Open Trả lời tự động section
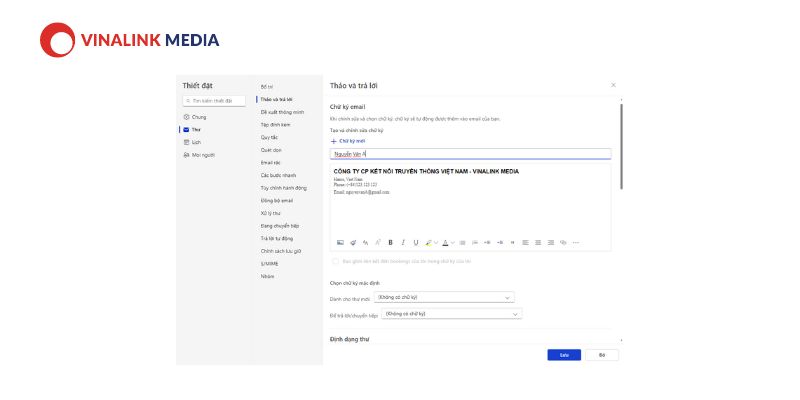 pyautogui.click(x=277, y=238)
